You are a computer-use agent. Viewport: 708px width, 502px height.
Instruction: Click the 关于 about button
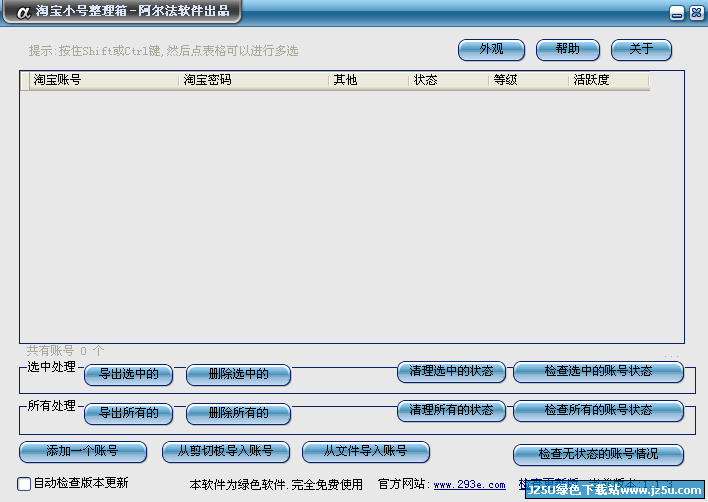641,49
